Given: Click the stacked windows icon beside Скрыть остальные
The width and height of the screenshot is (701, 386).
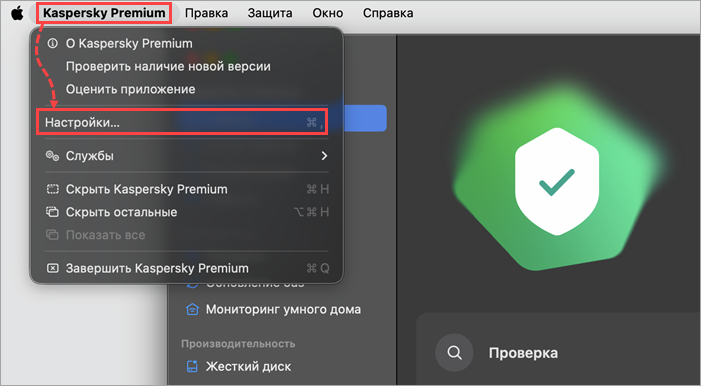Looking at the screenshot, I should click(x=53, y=212).
